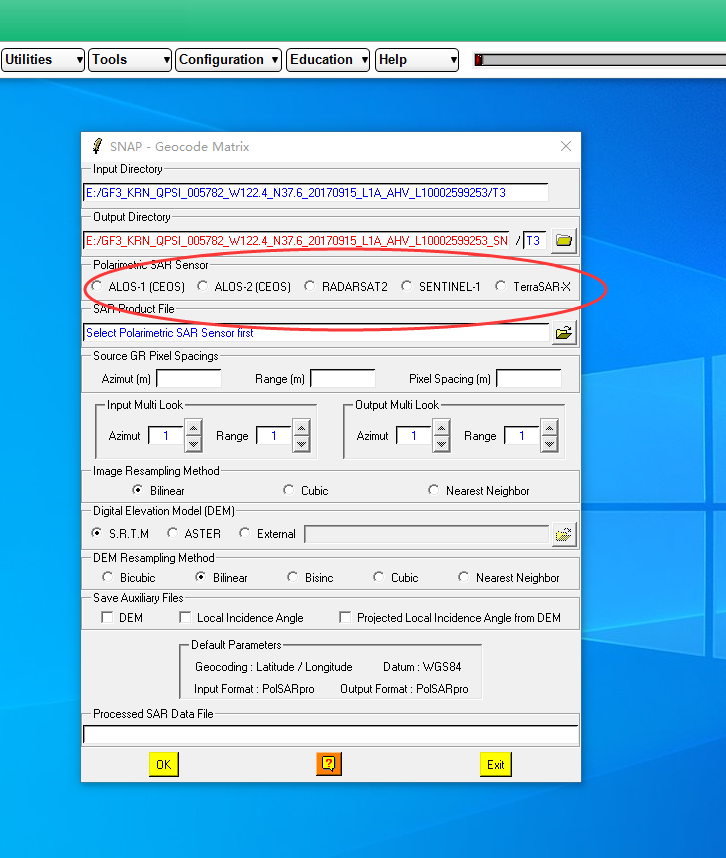Select Cubic DEM resampling method
726x858 pixels.
tap(379, 577)
